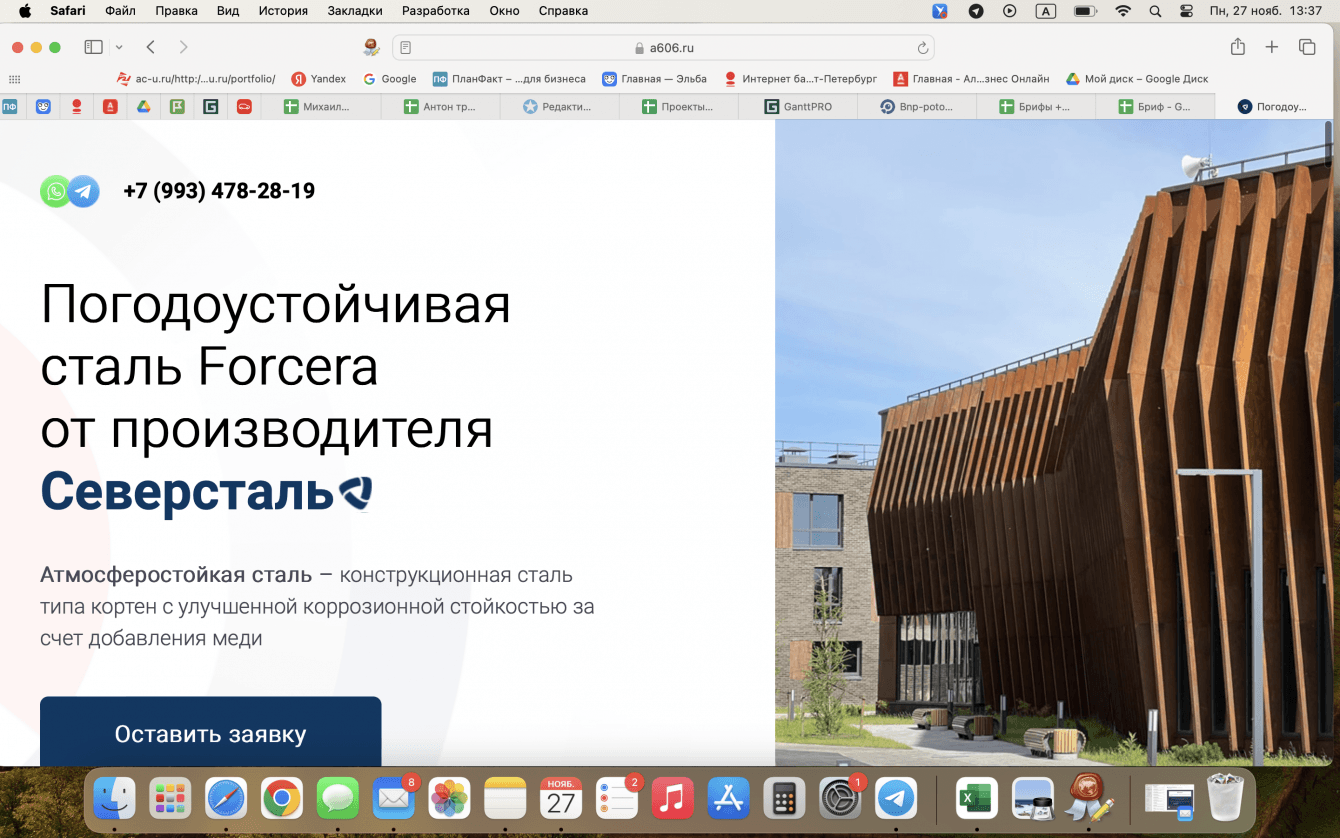Call the phone number +7 (993) 478-28-19
This screenshot has height=838, width=1340.
pyautogui.click(x=219, y=191)
